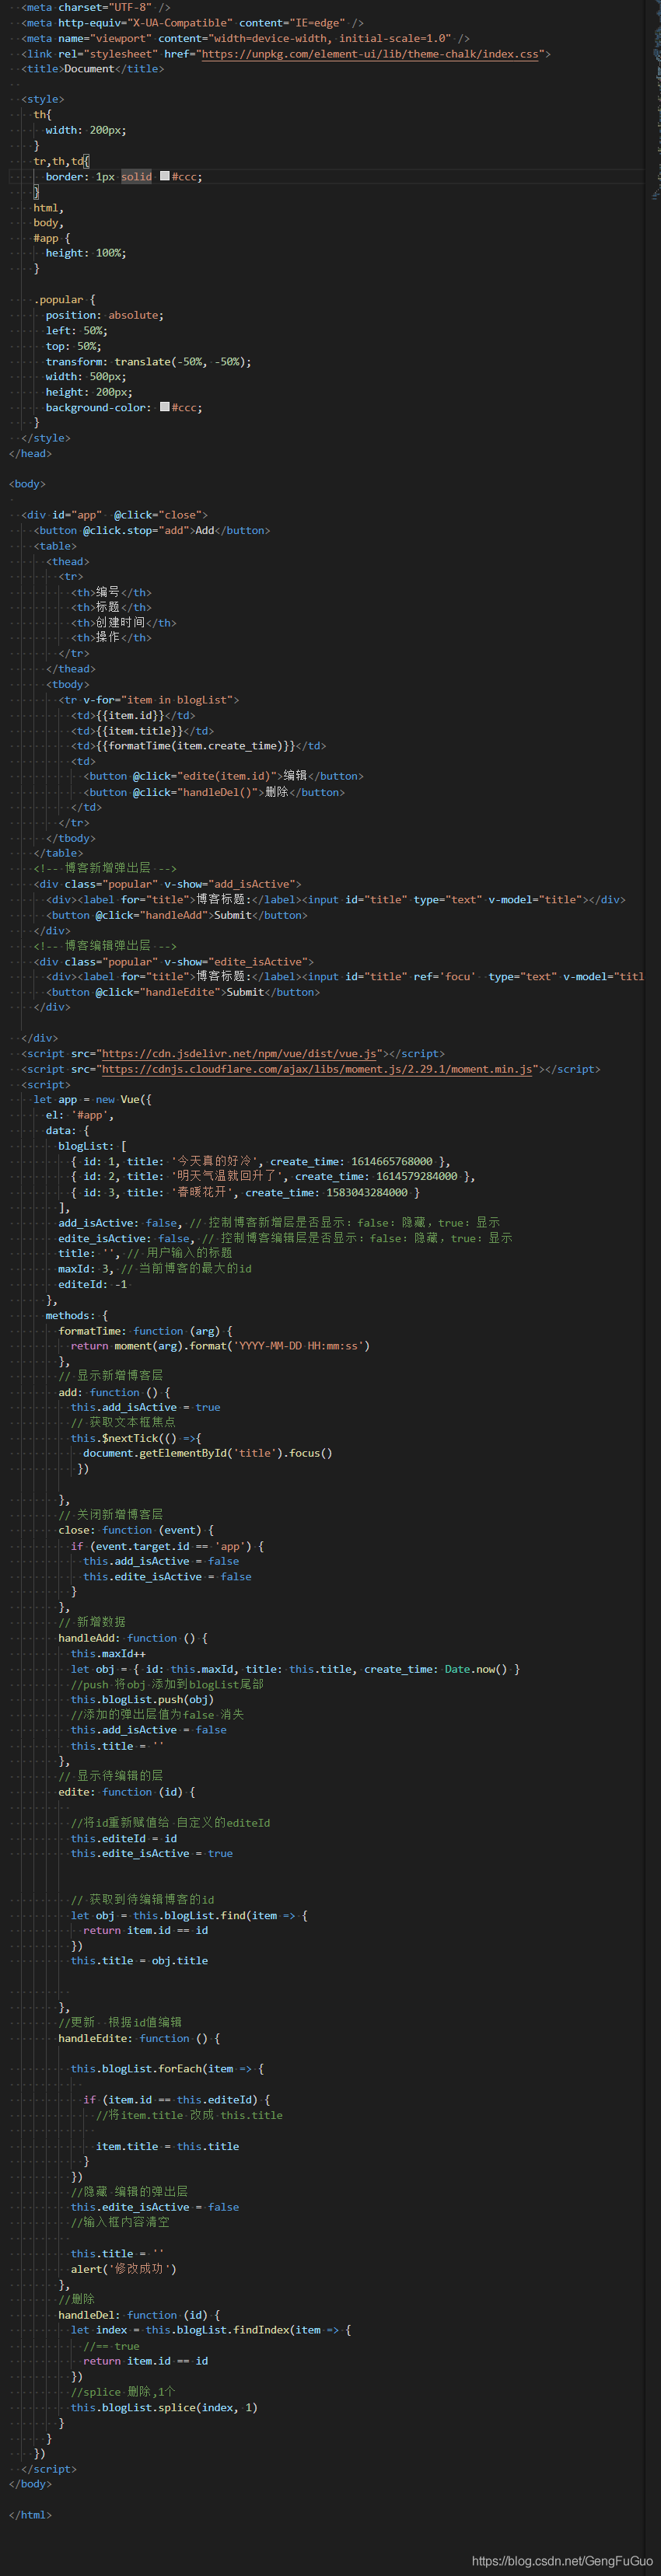Click the this.blogList.splice(index, 1) line
The image size is (661, 2576).
tap(164, 2407)
